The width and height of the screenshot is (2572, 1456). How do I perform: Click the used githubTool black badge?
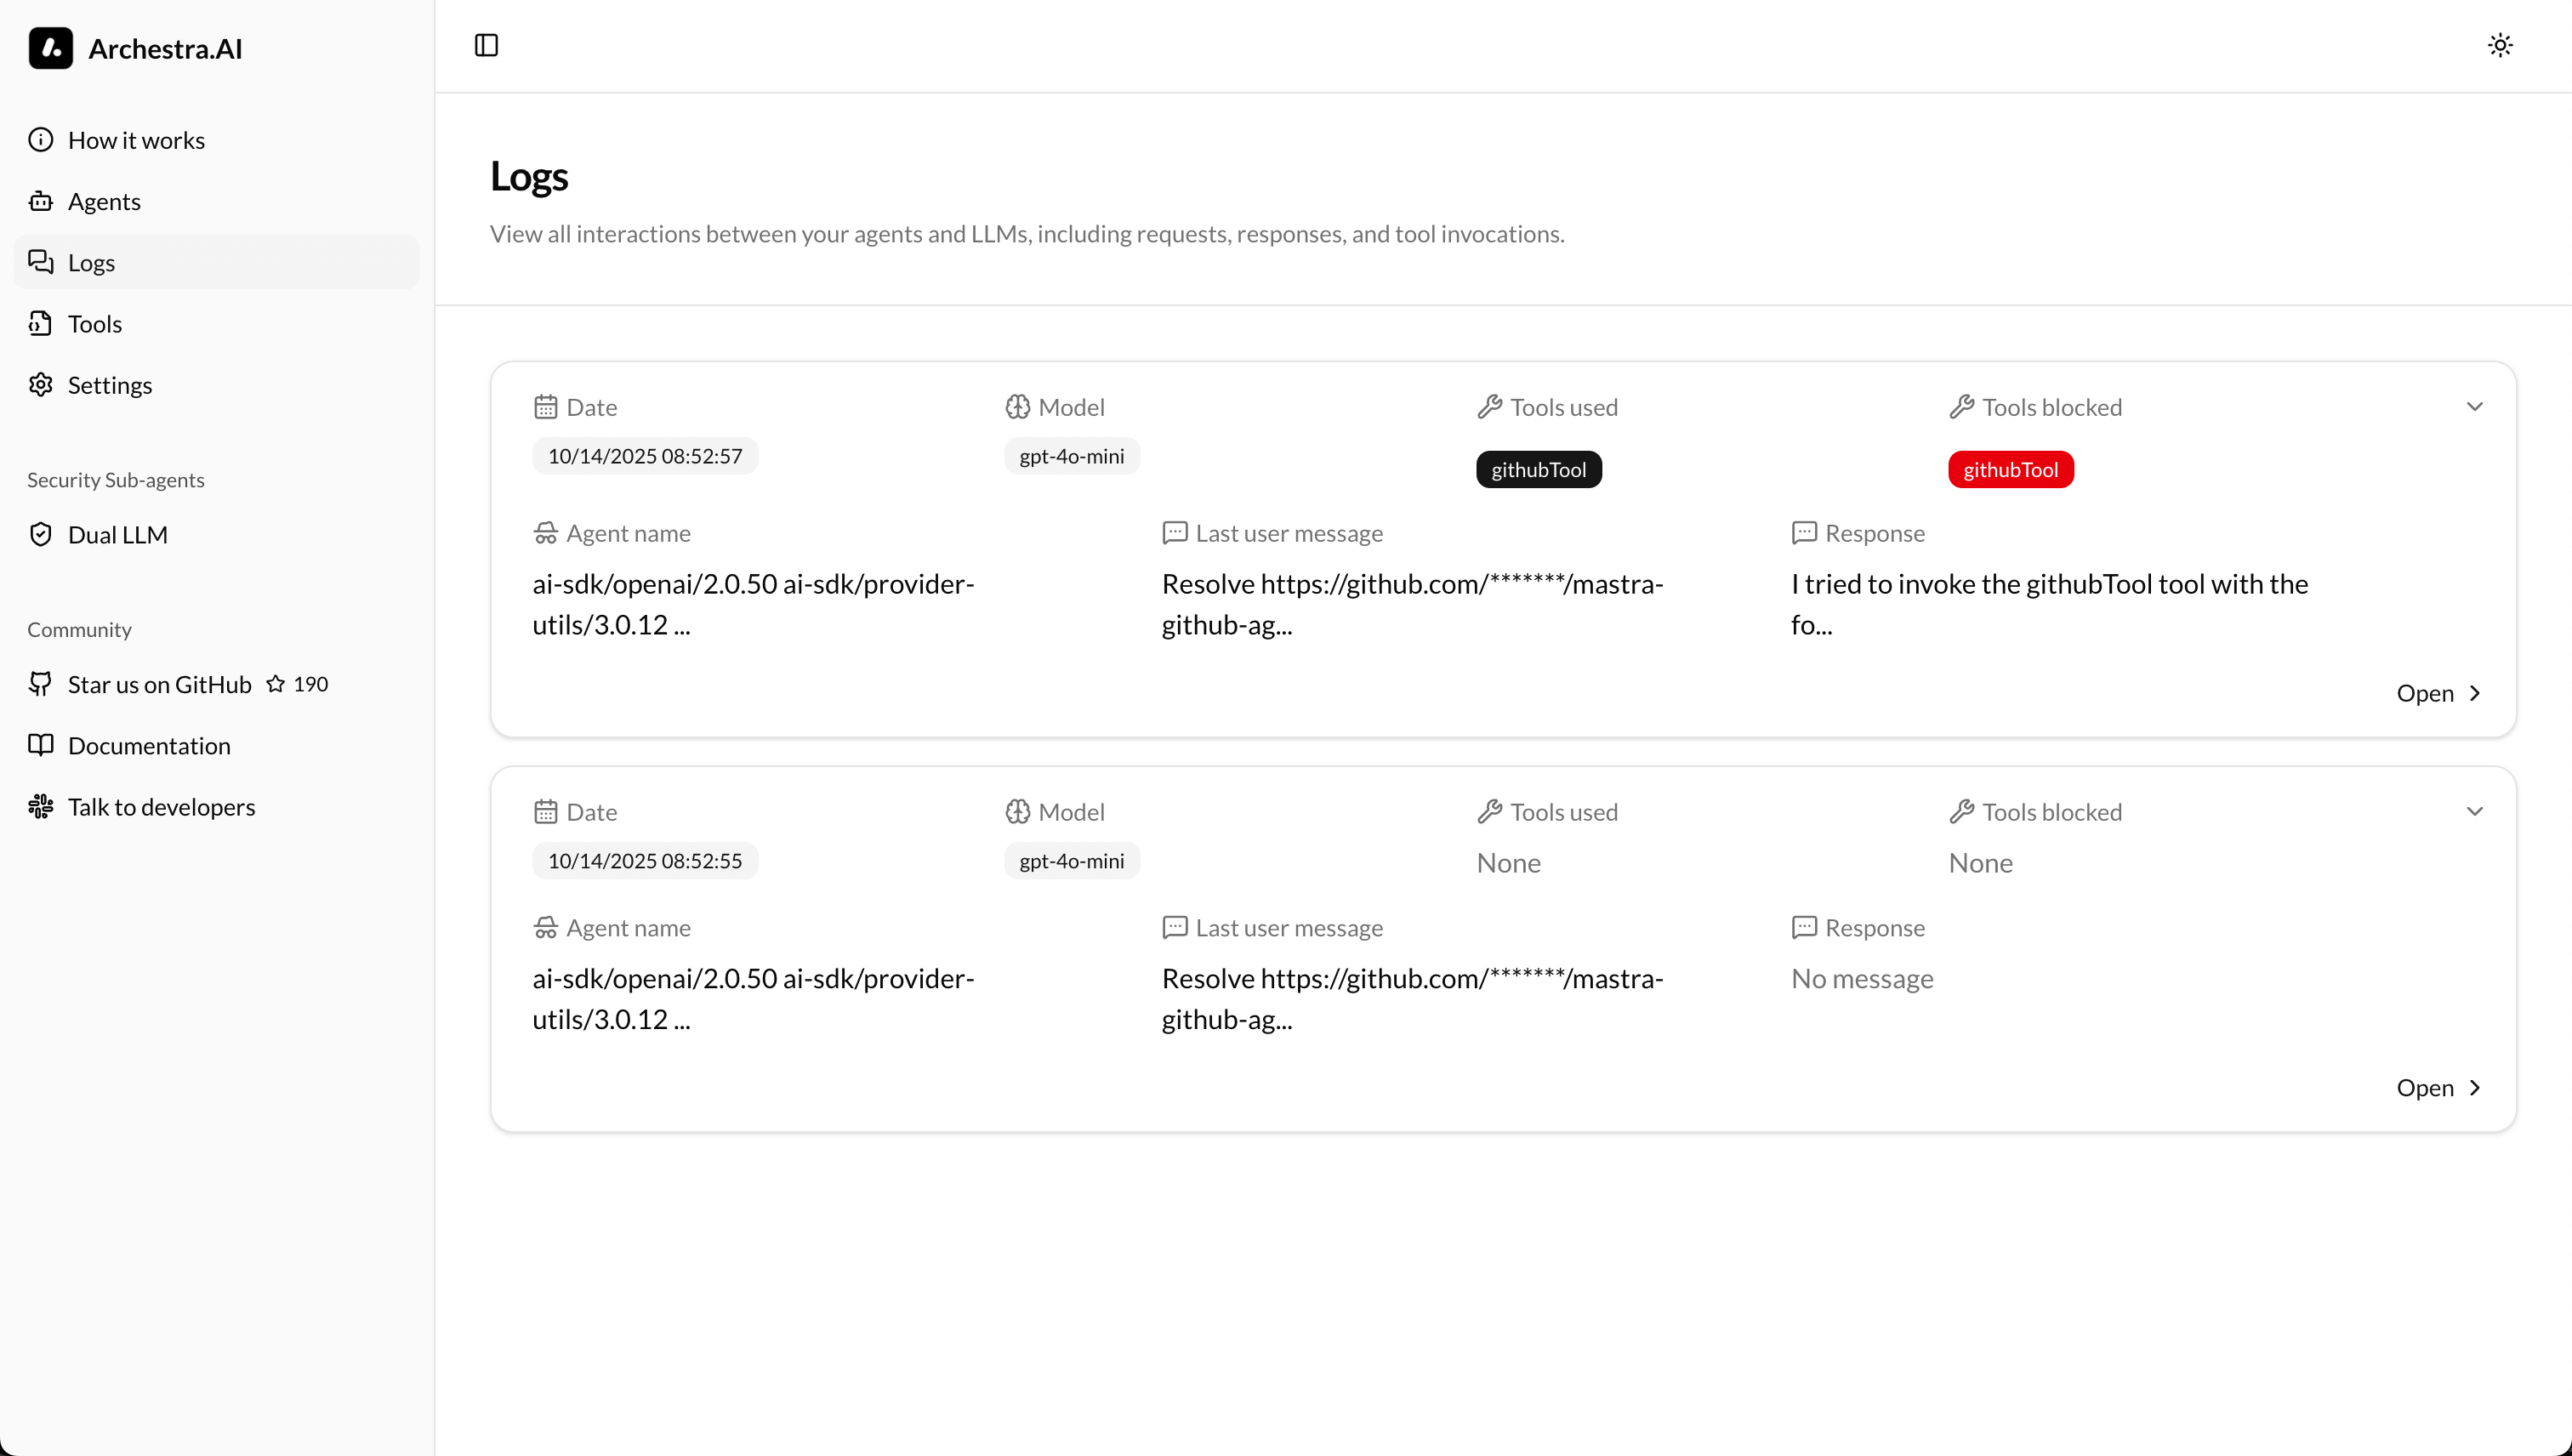click(x=1538, y=469)
